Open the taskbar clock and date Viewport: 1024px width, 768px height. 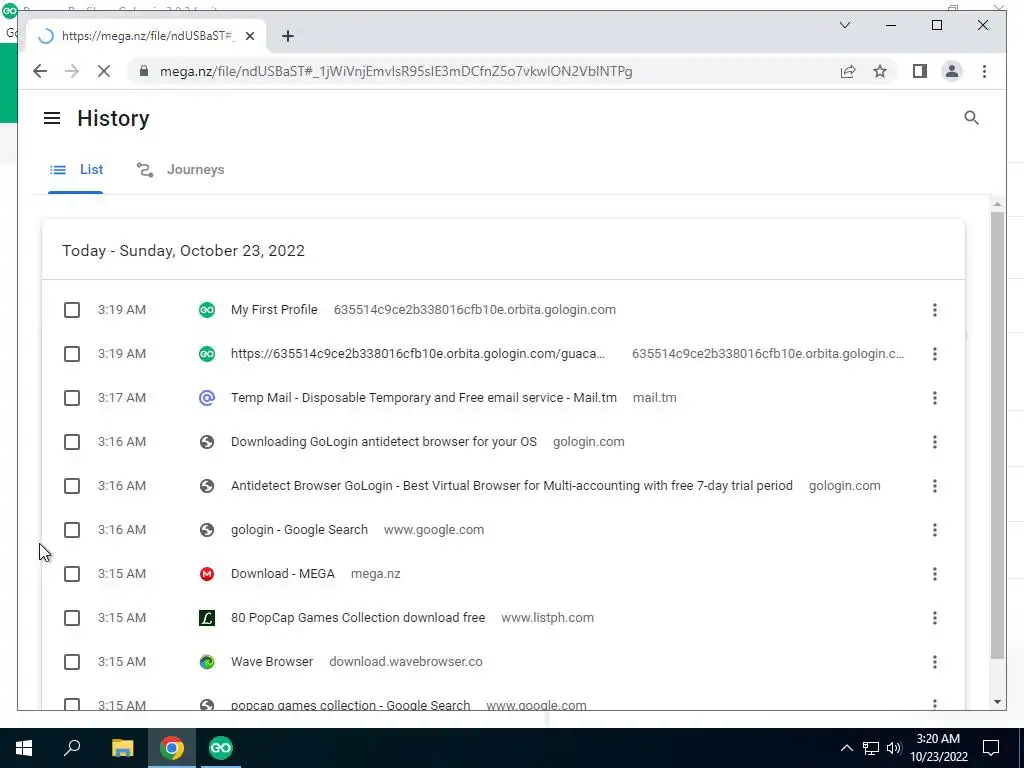938,748
